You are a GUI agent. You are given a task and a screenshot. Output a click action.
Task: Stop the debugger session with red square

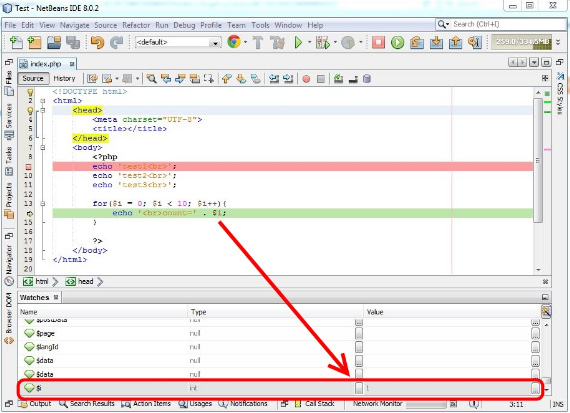(378, 43)
